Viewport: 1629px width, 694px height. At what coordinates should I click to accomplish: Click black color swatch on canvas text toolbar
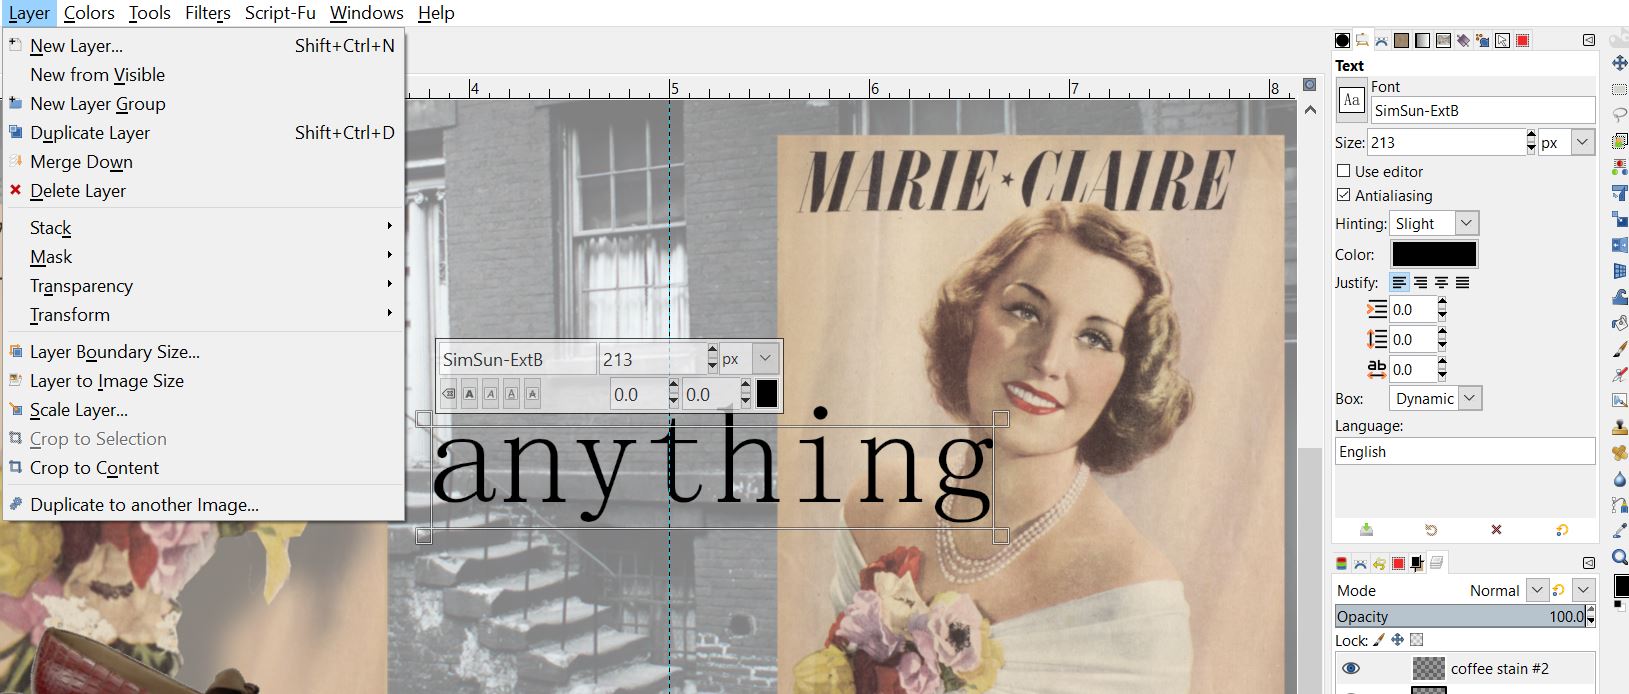tap(767, 393)
